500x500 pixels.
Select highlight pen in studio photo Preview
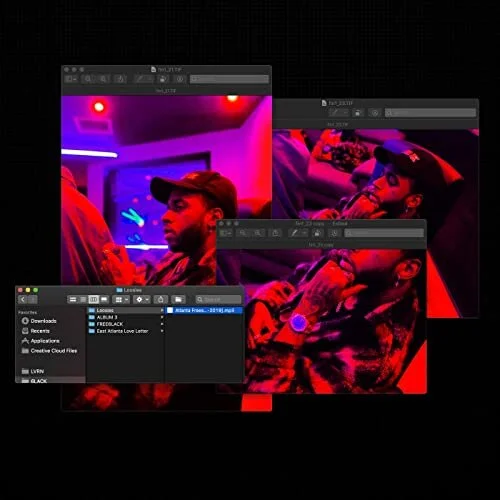click(140, 79)
